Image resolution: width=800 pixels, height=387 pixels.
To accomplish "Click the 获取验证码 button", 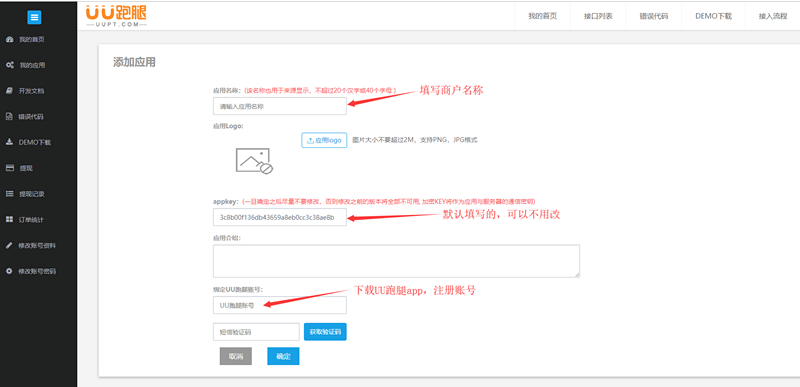I will point(325,332).
